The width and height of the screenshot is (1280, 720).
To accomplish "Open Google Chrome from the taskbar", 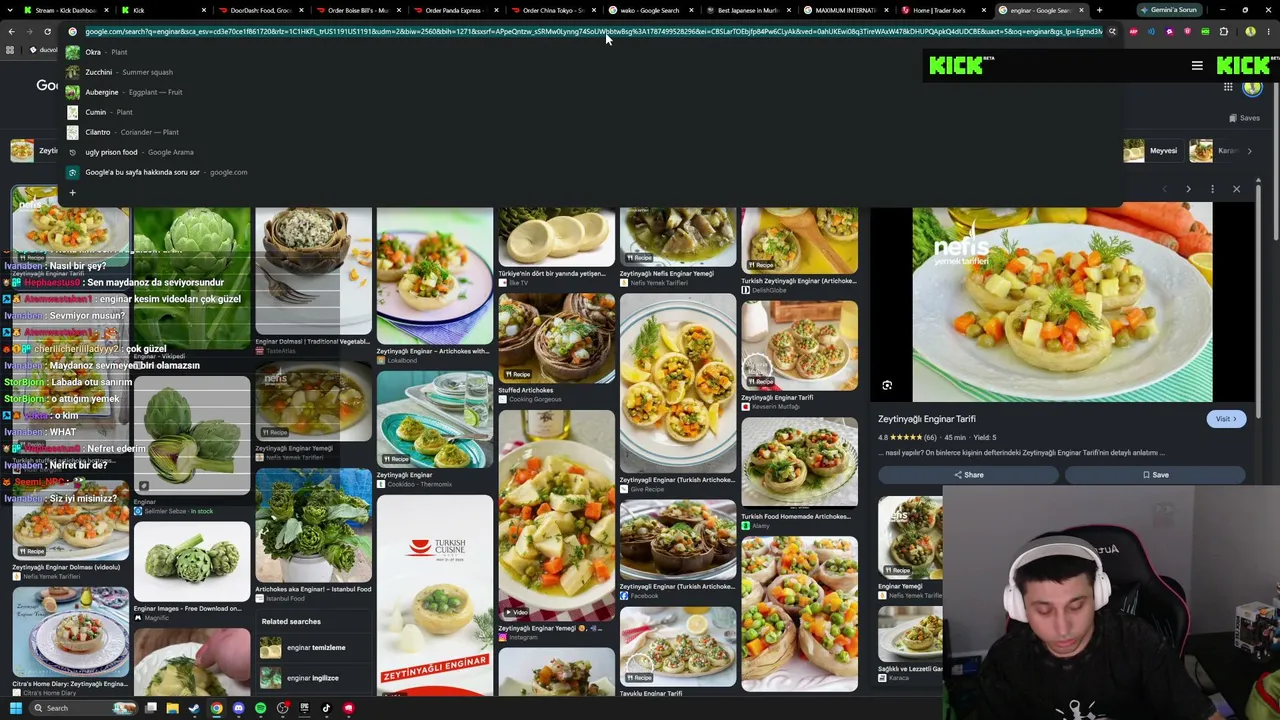I will pyautogui.click(x=216, y=708).
